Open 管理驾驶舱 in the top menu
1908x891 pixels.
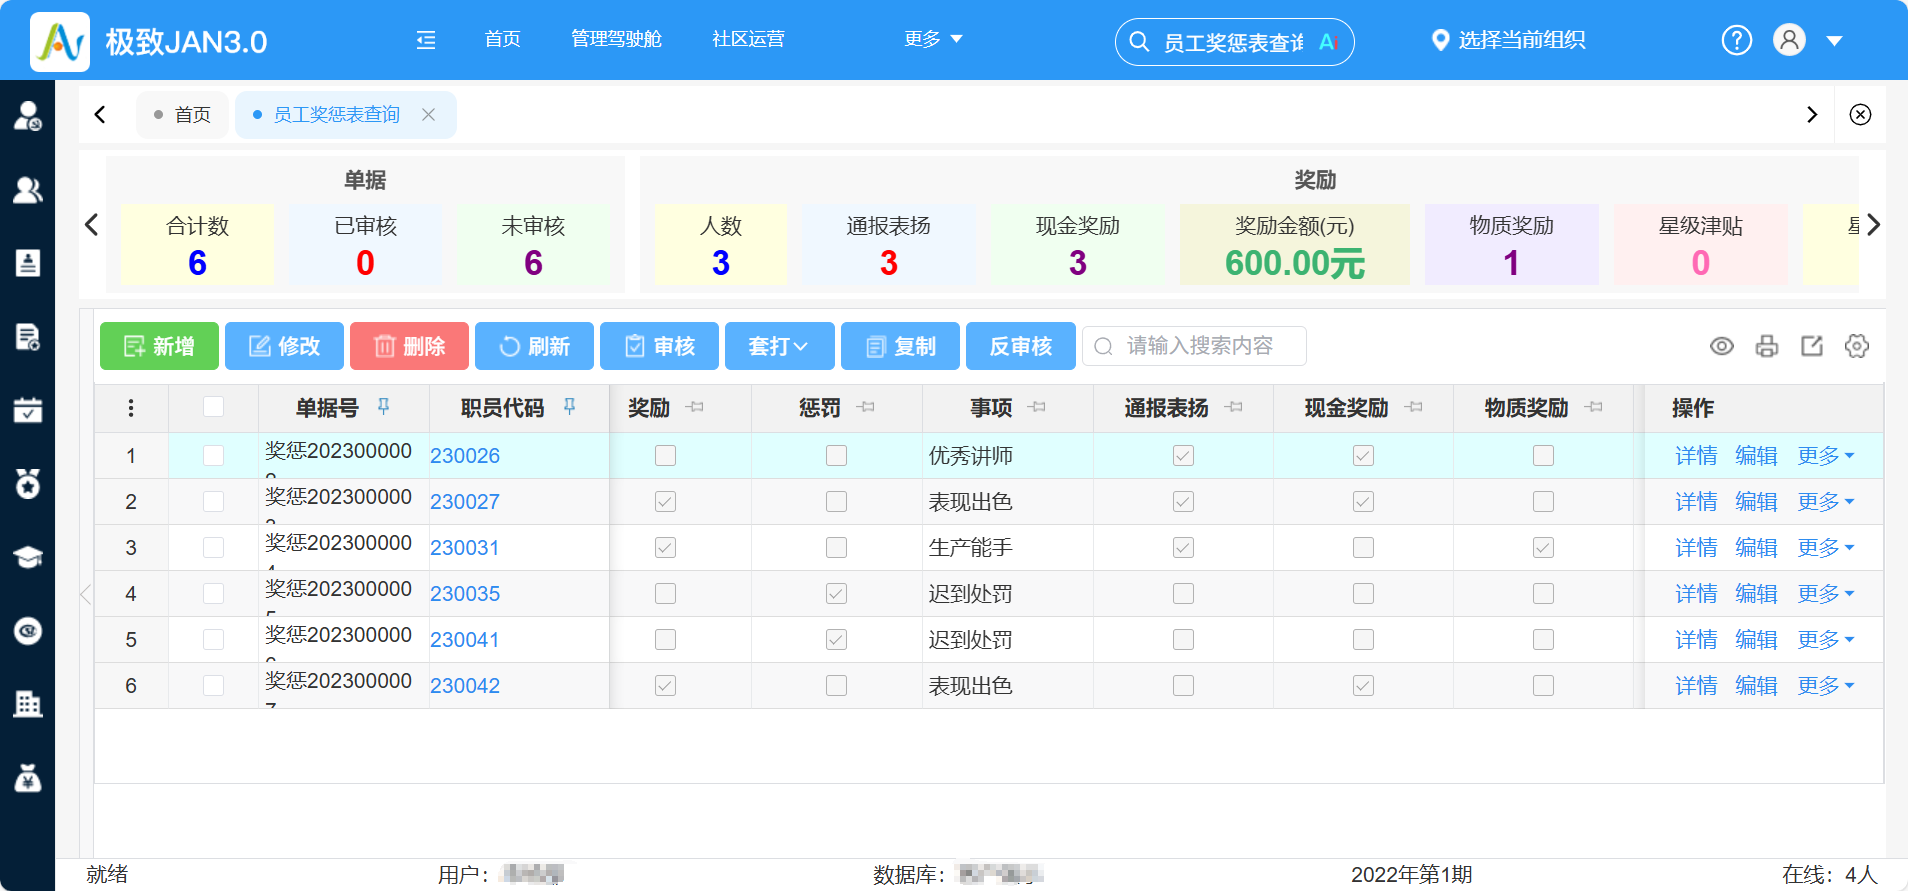coord(616,39)
